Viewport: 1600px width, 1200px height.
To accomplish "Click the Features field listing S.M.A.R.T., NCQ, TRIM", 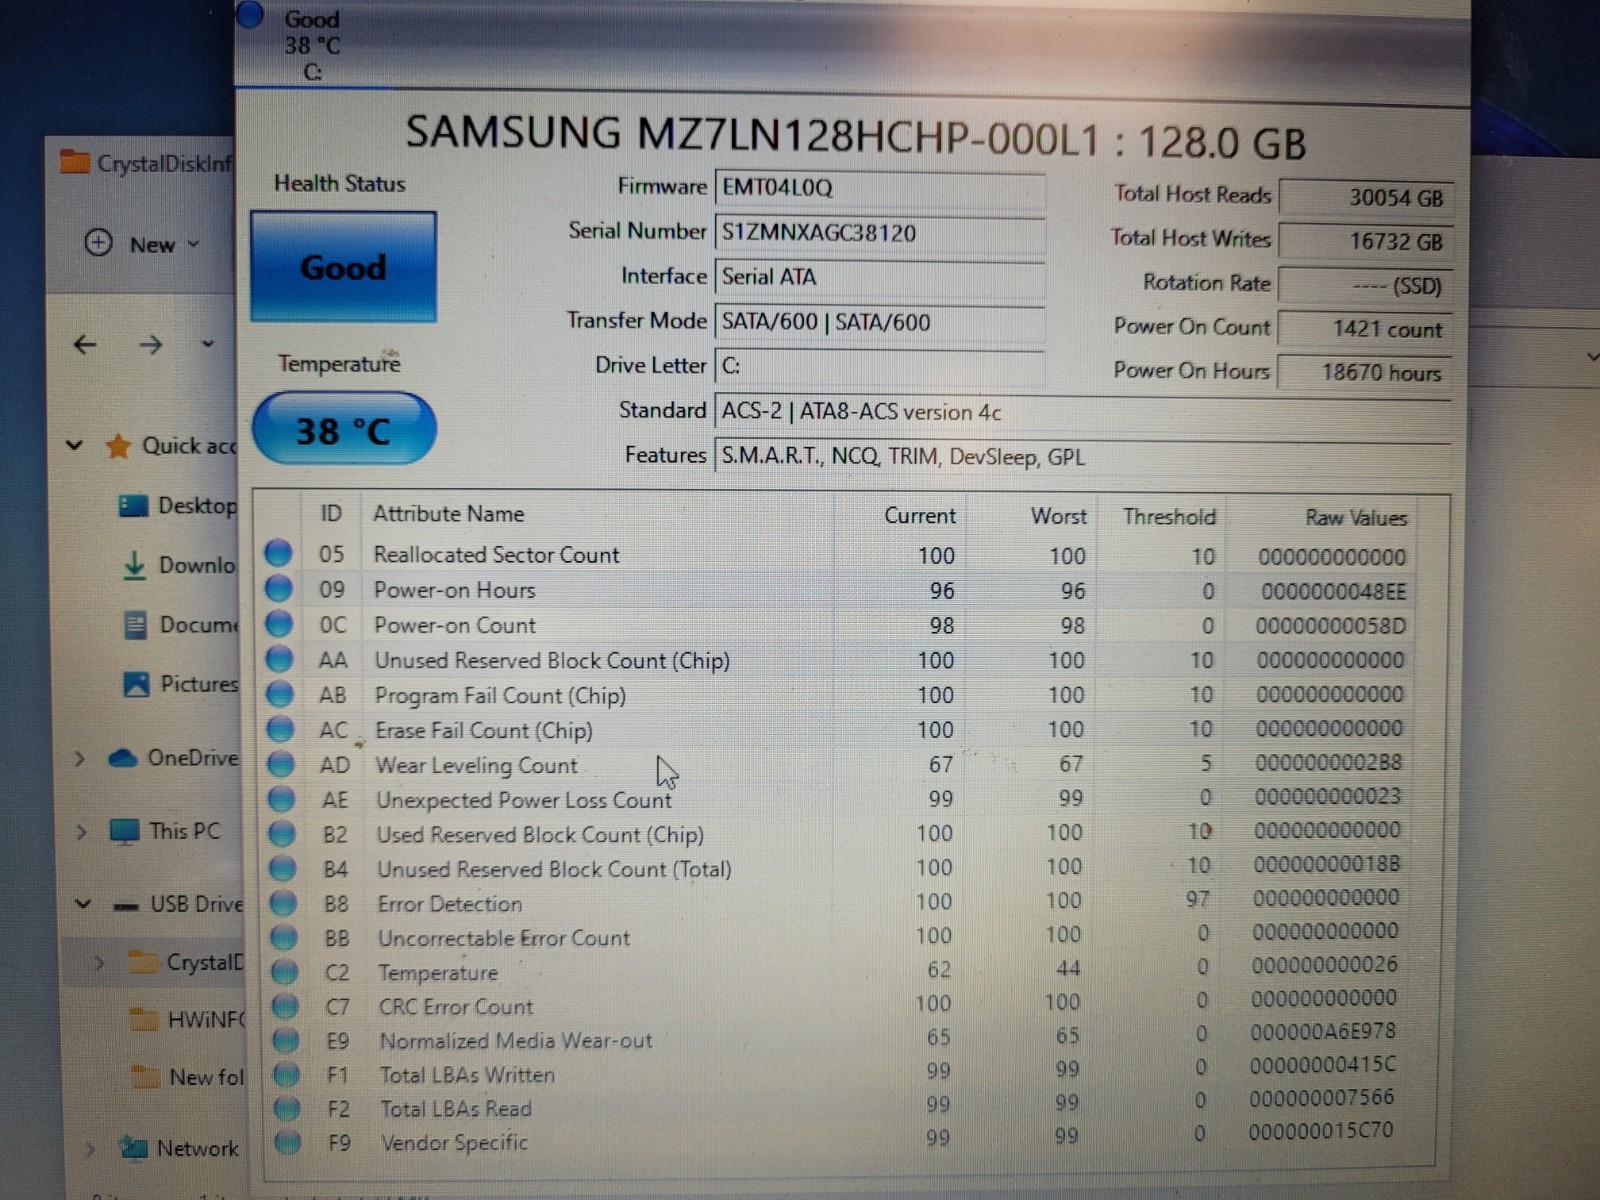I will [x=1082, y=457].
